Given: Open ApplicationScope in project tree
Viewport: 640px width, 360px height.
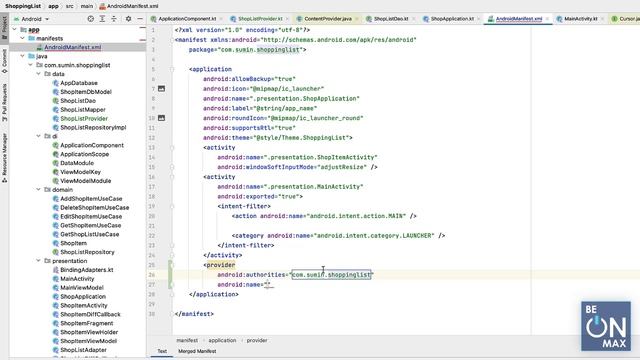Looking at the screenshot, I should click(84, 154).
